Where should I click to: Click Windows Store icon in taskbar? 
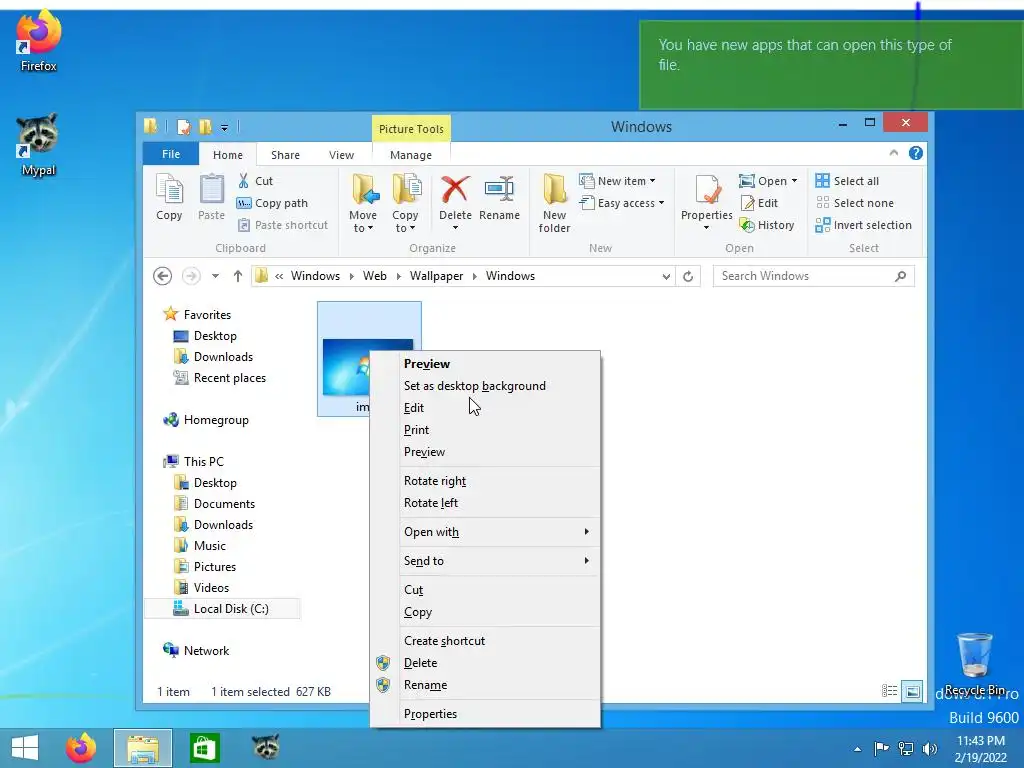[x=204, y=748]
